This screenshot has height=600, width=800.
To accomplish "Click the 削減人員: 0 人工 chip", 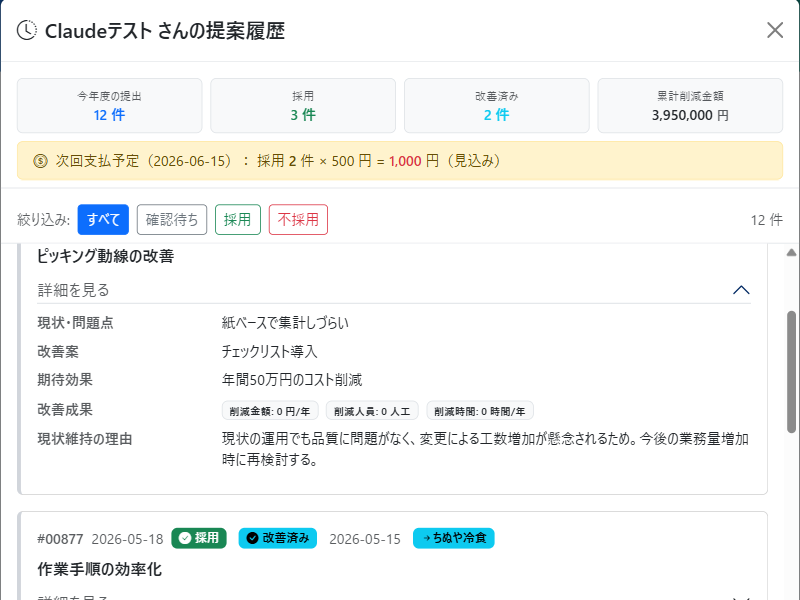I will (372, 411).
